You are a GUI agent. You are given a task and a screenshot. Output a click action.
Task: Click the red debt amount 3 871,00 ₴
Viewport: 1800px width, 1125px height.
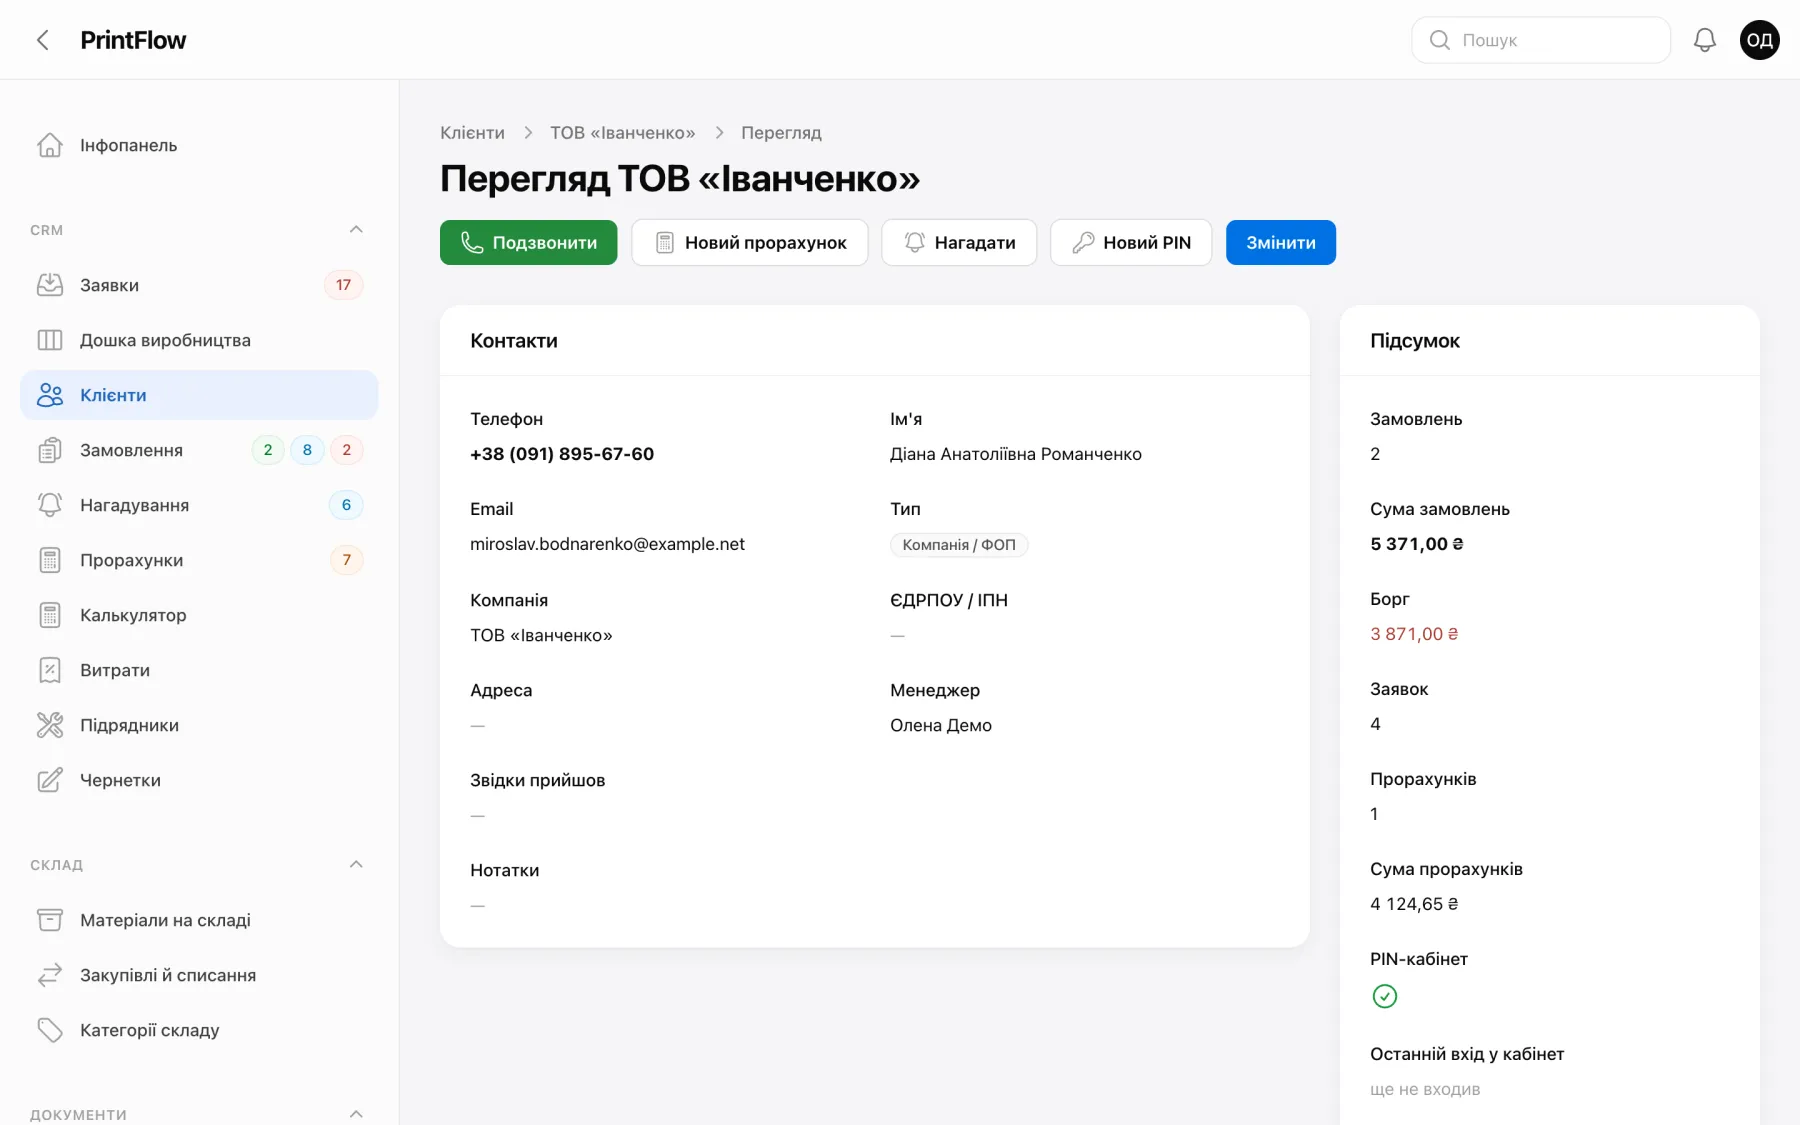point(1414,634)
